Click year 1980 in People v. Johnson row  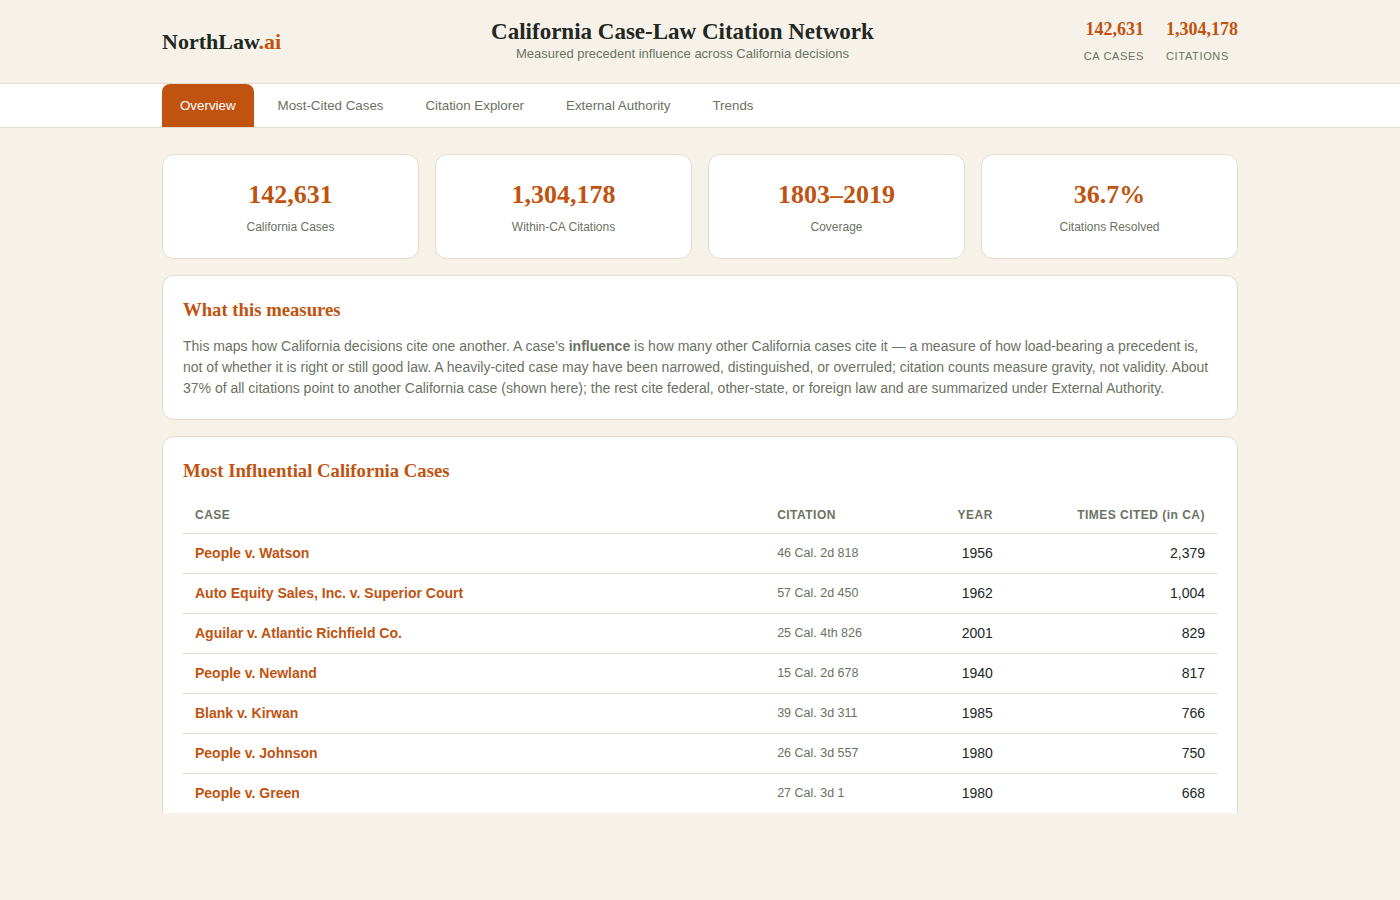[977, 753]
